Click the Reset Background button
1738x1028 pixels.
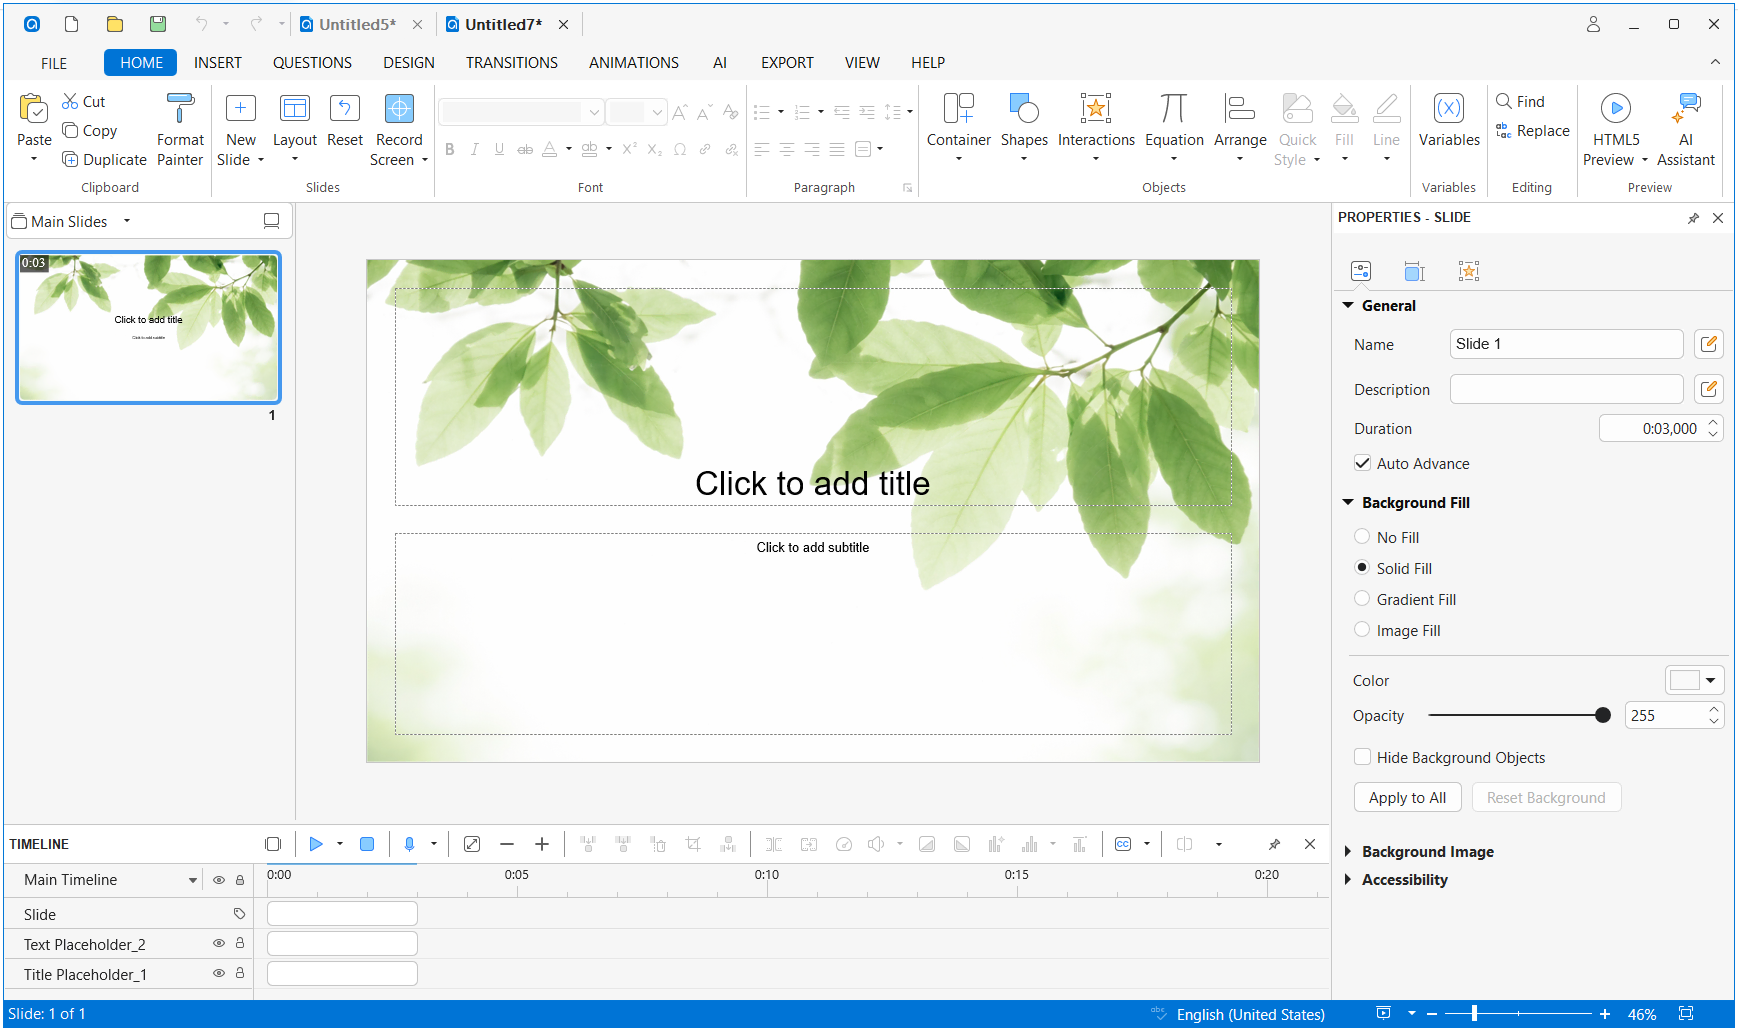[1546, 797]
